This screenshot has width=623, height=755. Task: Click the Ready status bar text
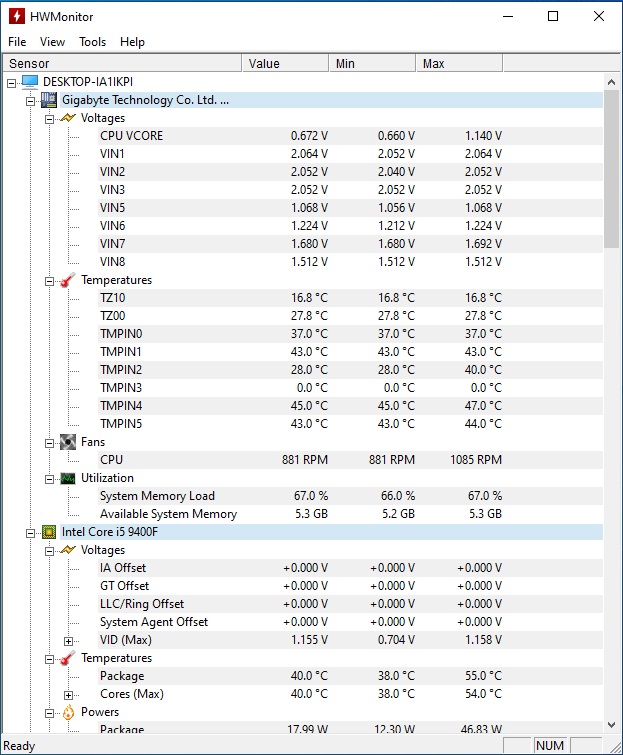pos(19,746)
